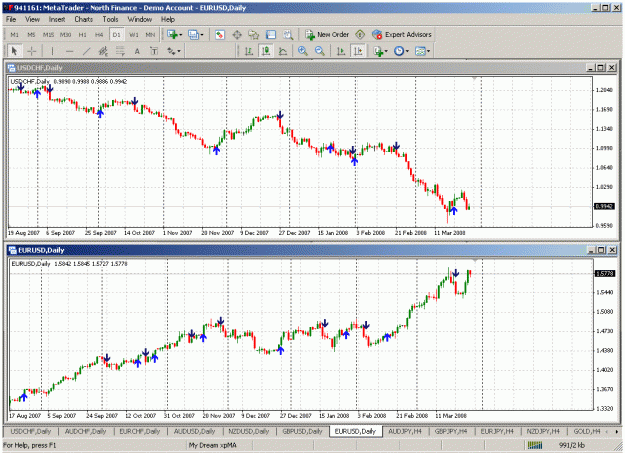This screenshot has height=453, width=625.
Task: Toggle chart auto scroll
Action: point(341,51)
